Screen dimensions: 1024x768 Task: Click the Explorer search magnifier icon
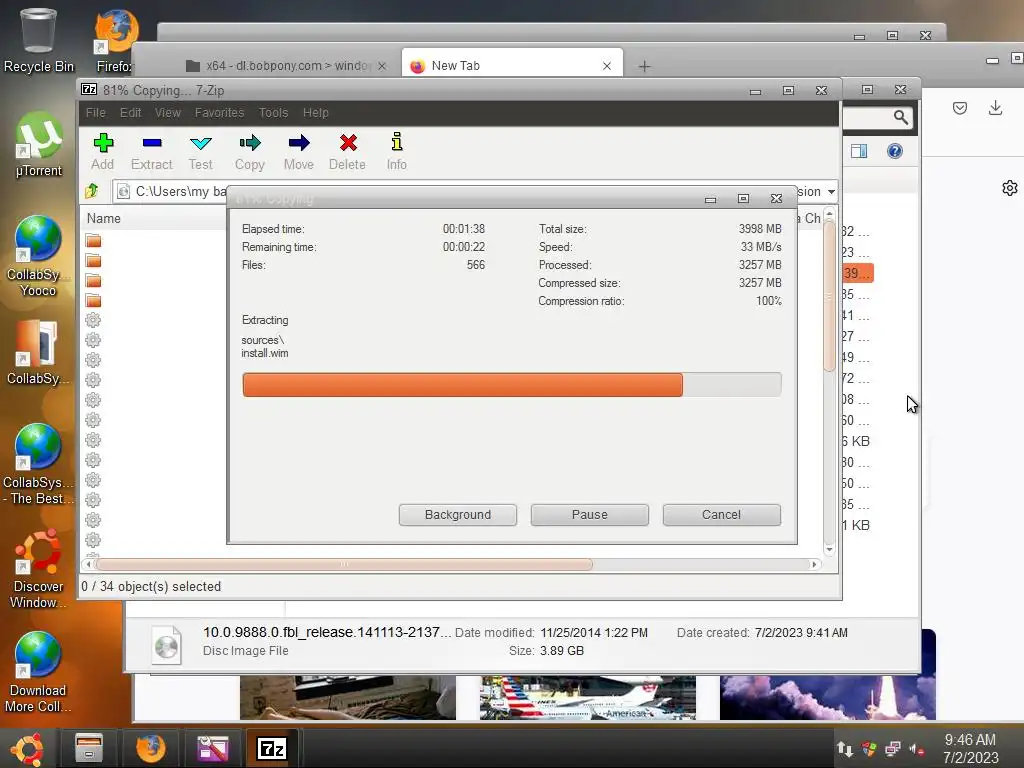(901, 117)
